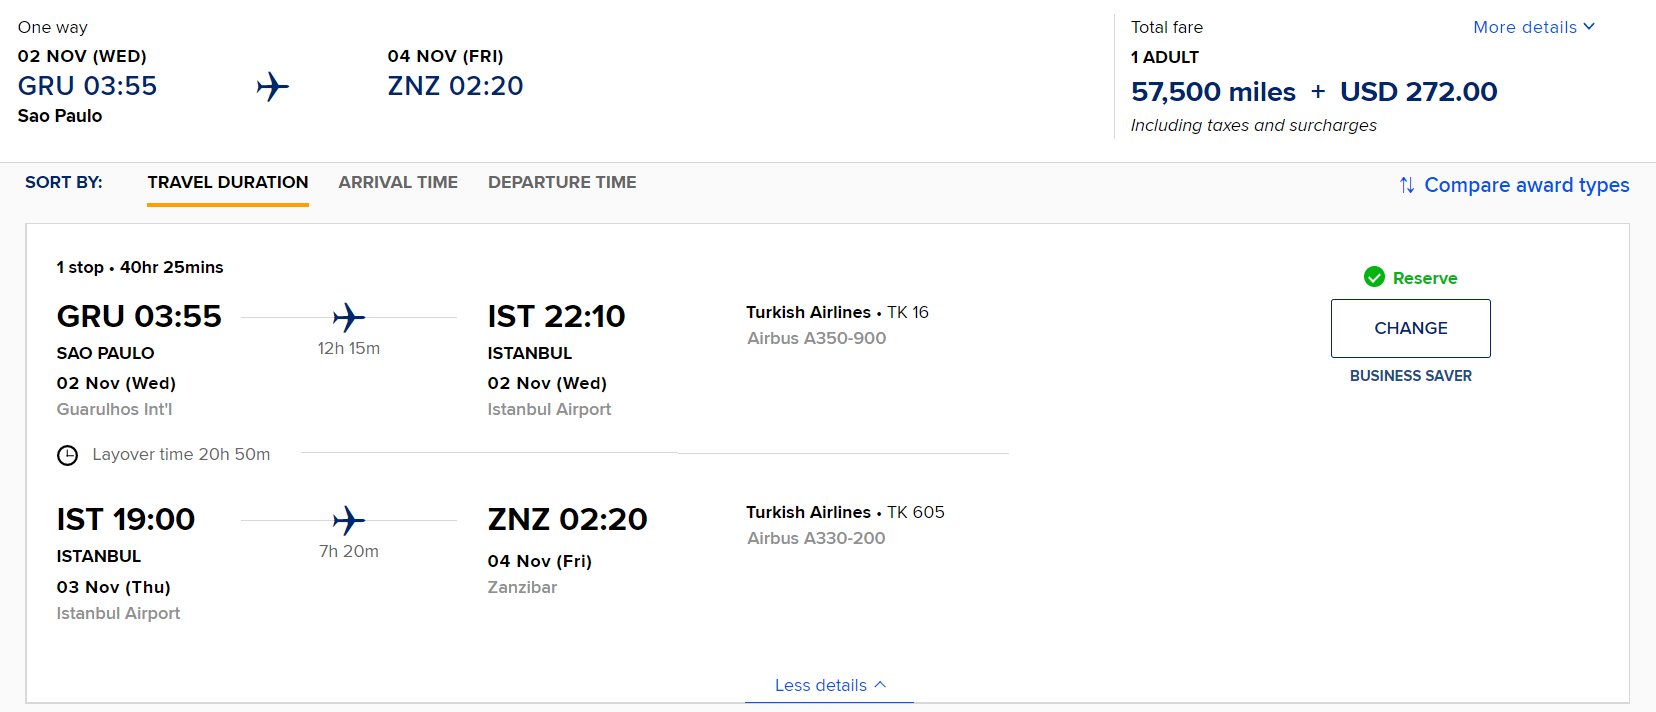Click Turkish Airlines TK 16 flight info
The width and height of the screenshot is (1656, 712).
tap(837, 312)
